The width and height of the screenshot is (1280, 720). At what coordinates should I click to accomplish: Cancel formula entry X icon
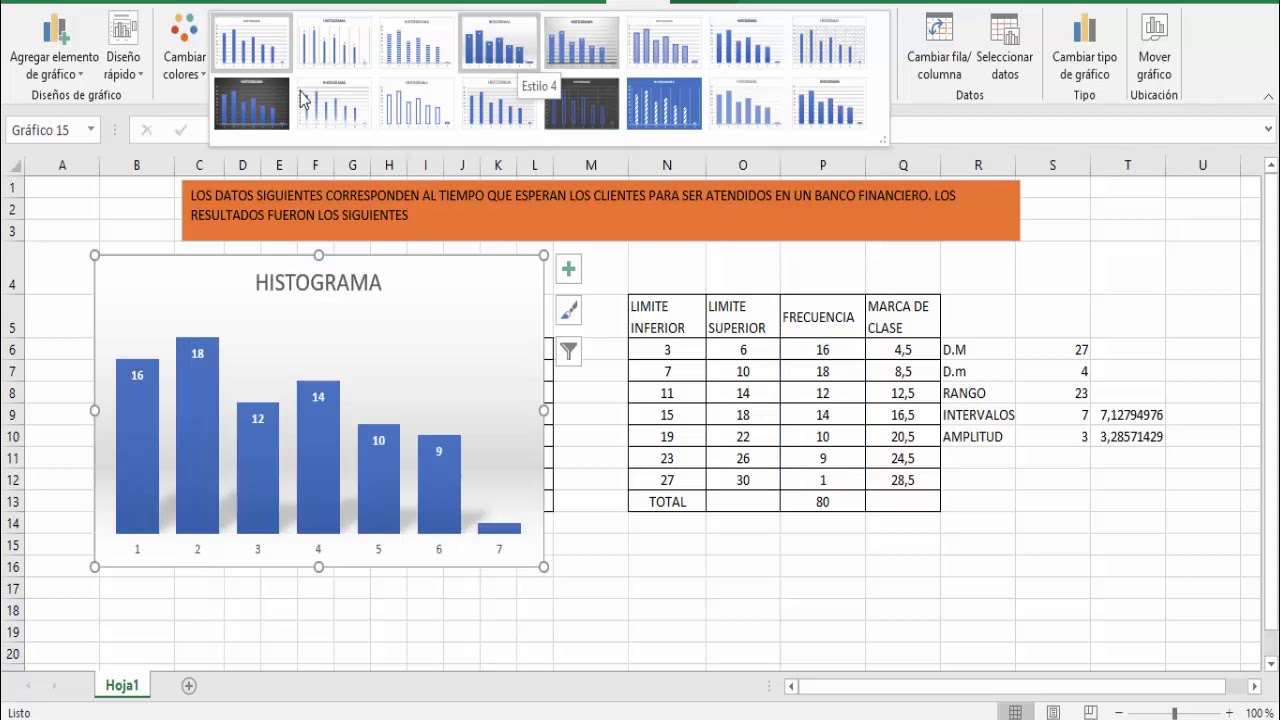[147, 130]
